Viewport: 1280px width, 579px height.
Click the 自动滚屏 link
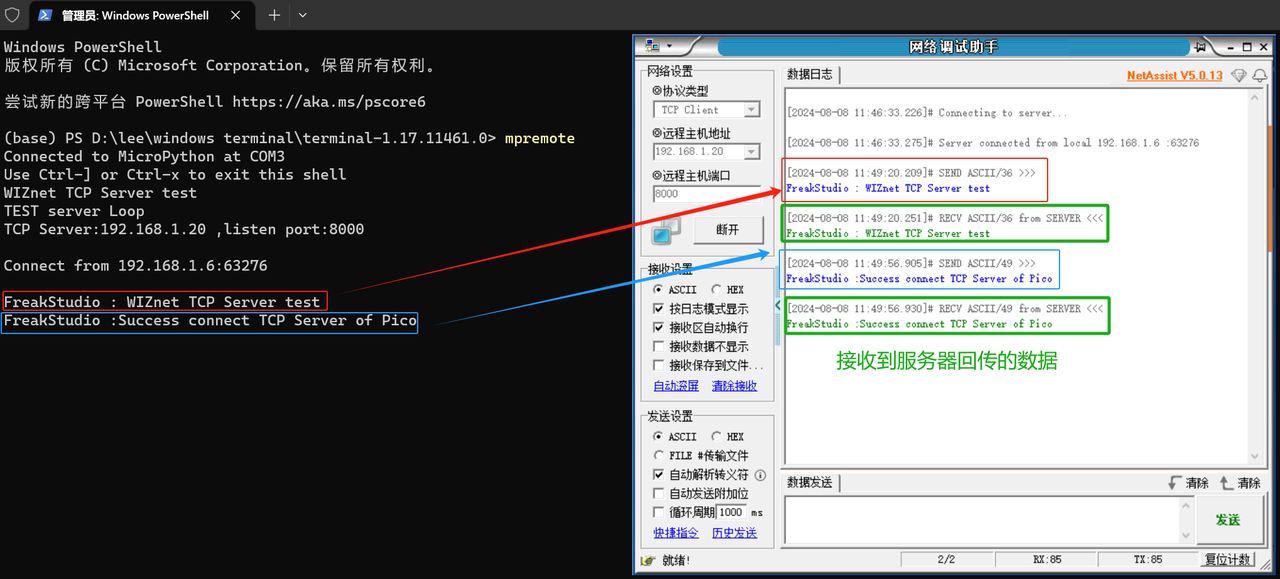(676, 386)
